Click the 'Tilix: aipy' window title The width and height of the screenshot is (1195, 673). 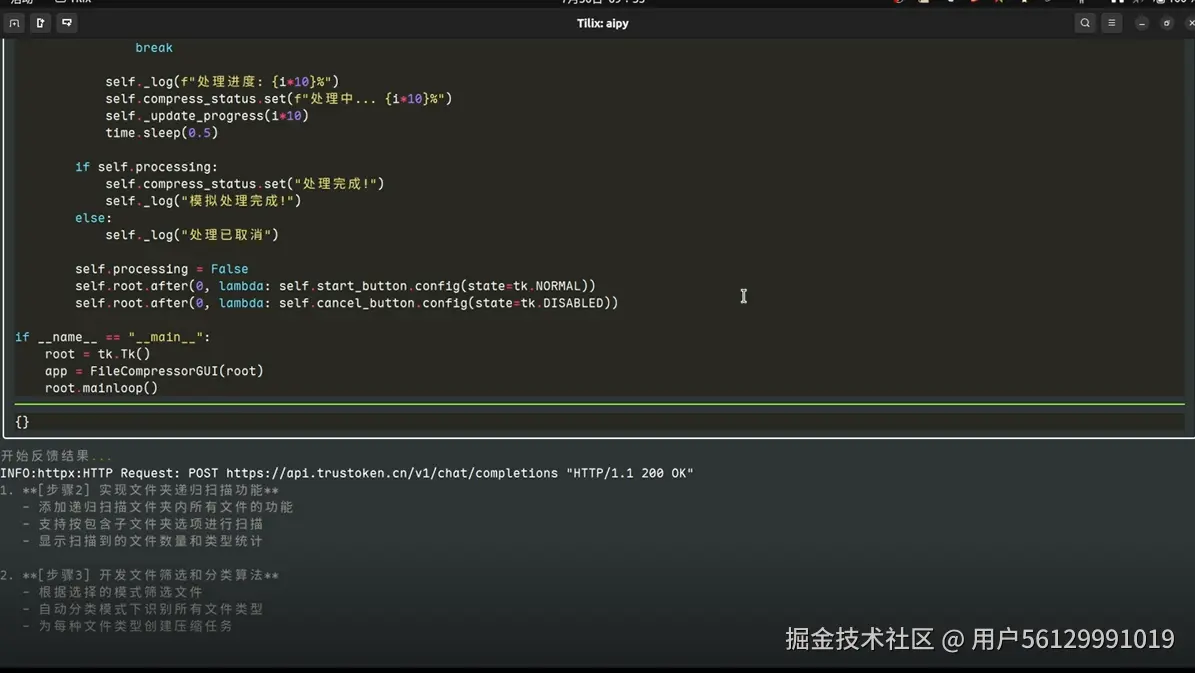coord(602,24)
